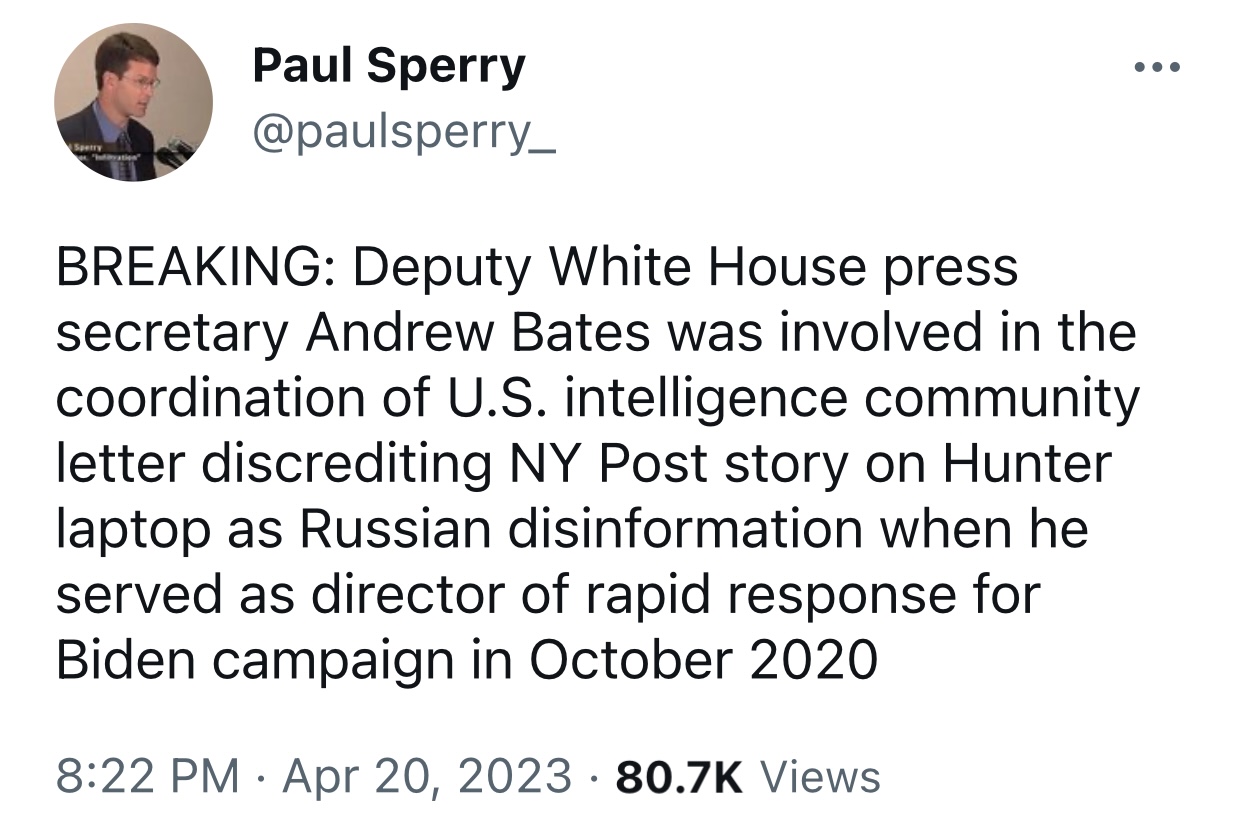Click Paul Sperry's profile avatar photo

(132, 101)
